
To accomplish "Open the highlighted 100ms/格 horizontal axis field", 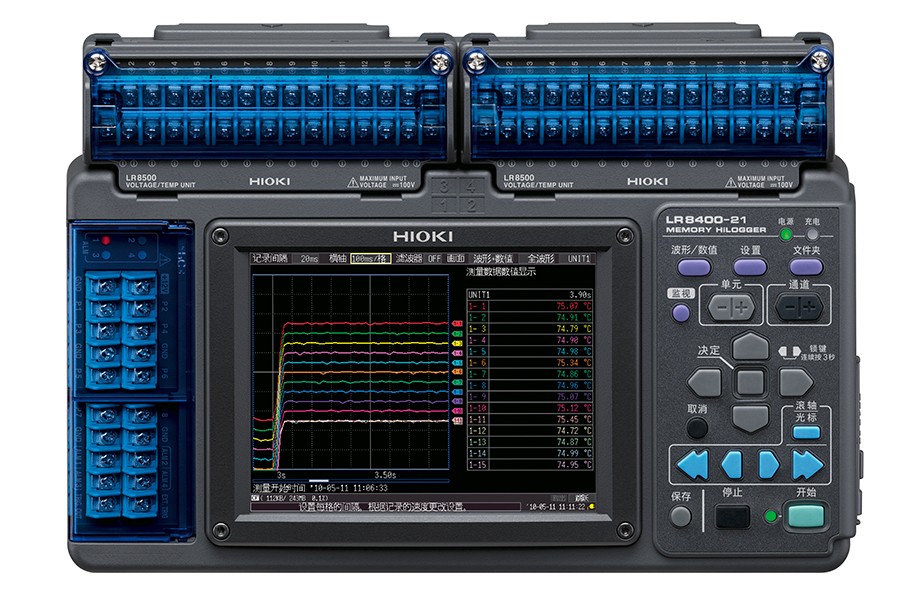I will point(370,259).
